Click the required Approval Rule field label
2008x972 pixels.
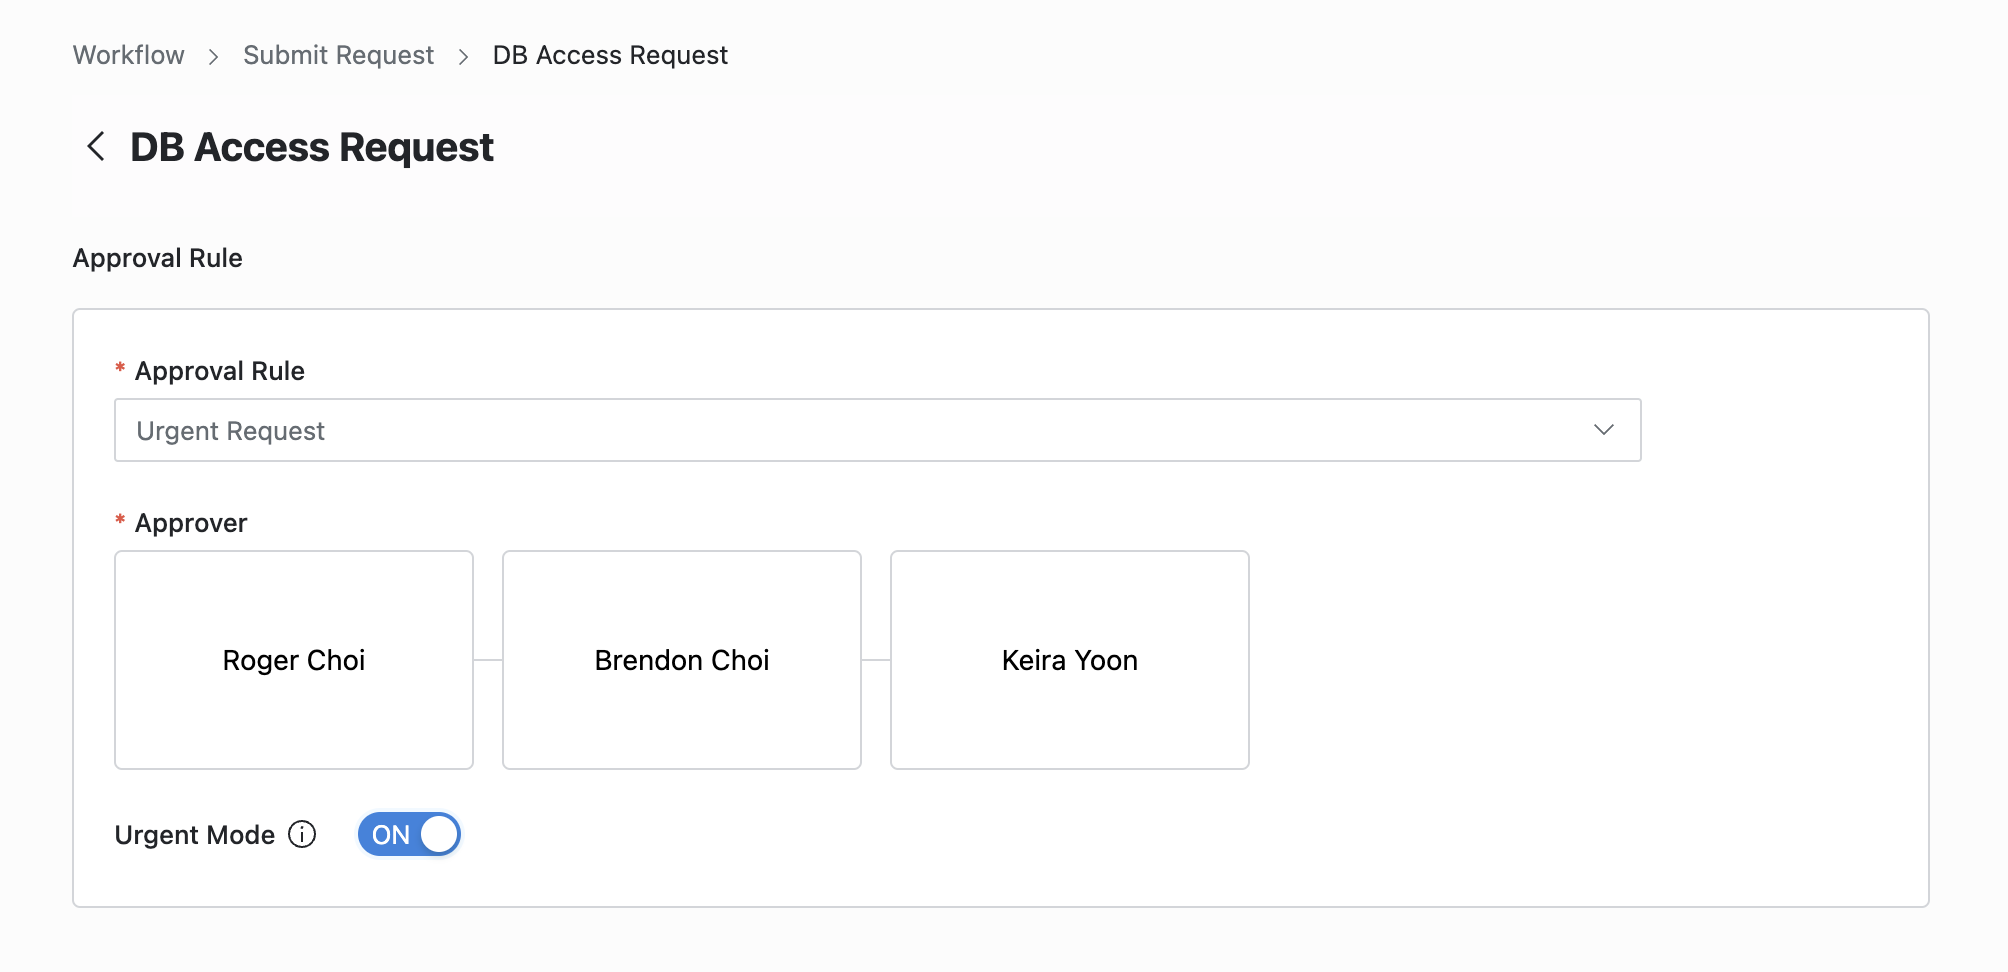(220, 371)
